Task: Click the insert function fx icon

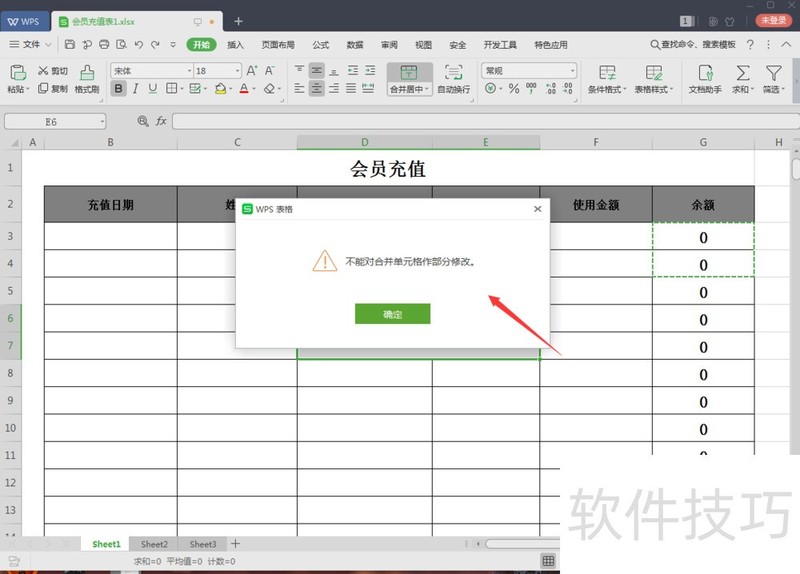Action: [x=160, y=121]
